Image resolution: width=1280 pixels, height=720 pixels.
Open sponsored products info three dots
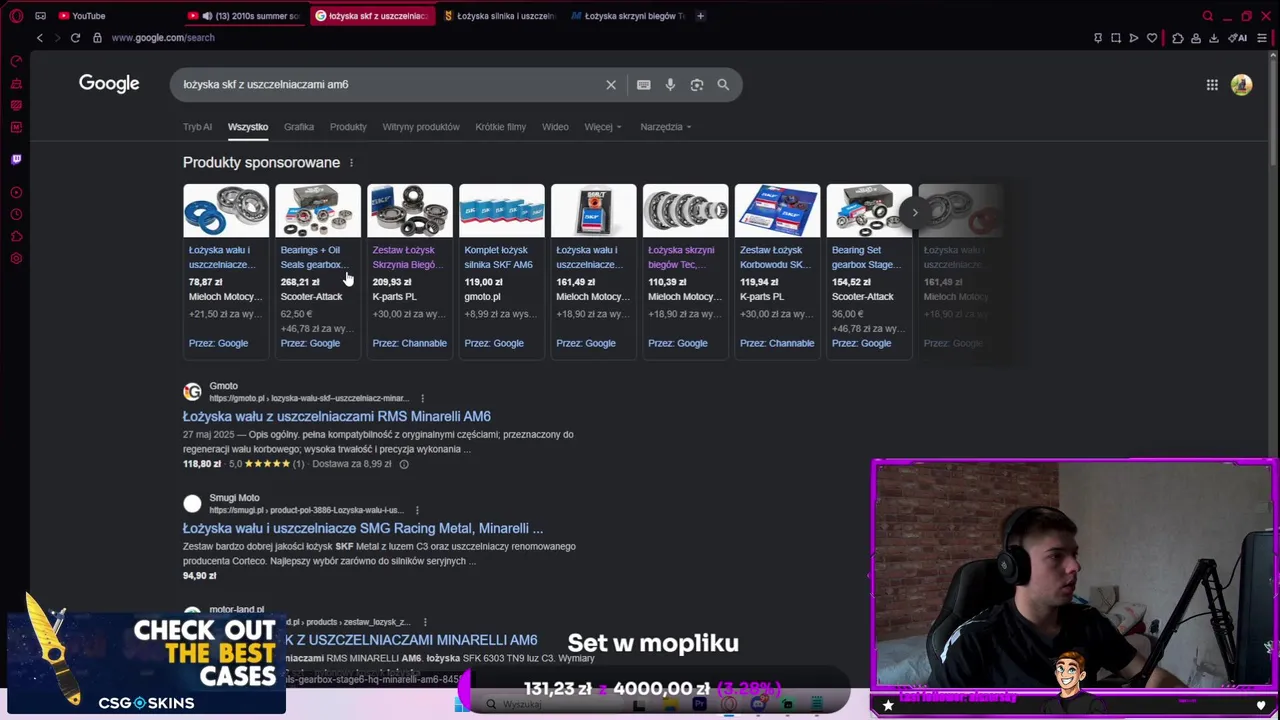351,163
